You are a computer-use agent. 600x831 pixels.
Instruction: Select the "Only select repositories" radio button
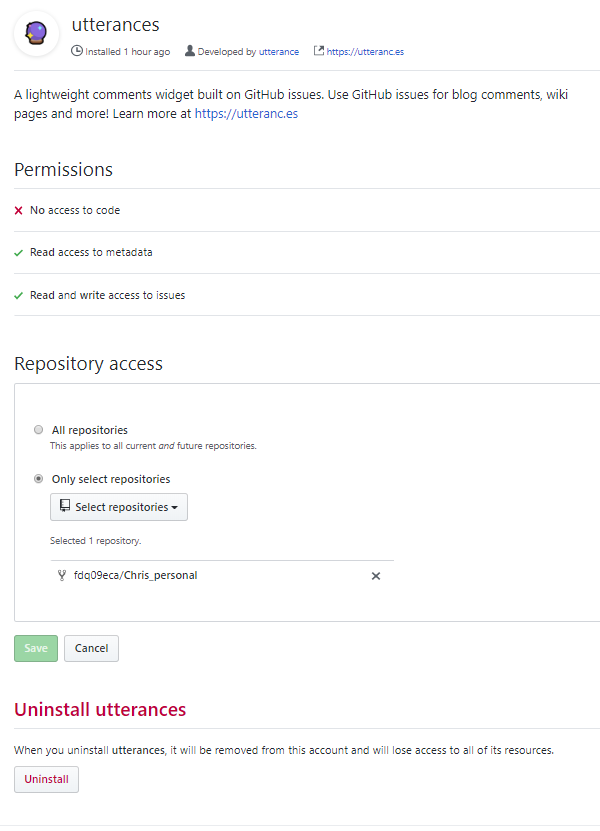(x=38, y=478)
